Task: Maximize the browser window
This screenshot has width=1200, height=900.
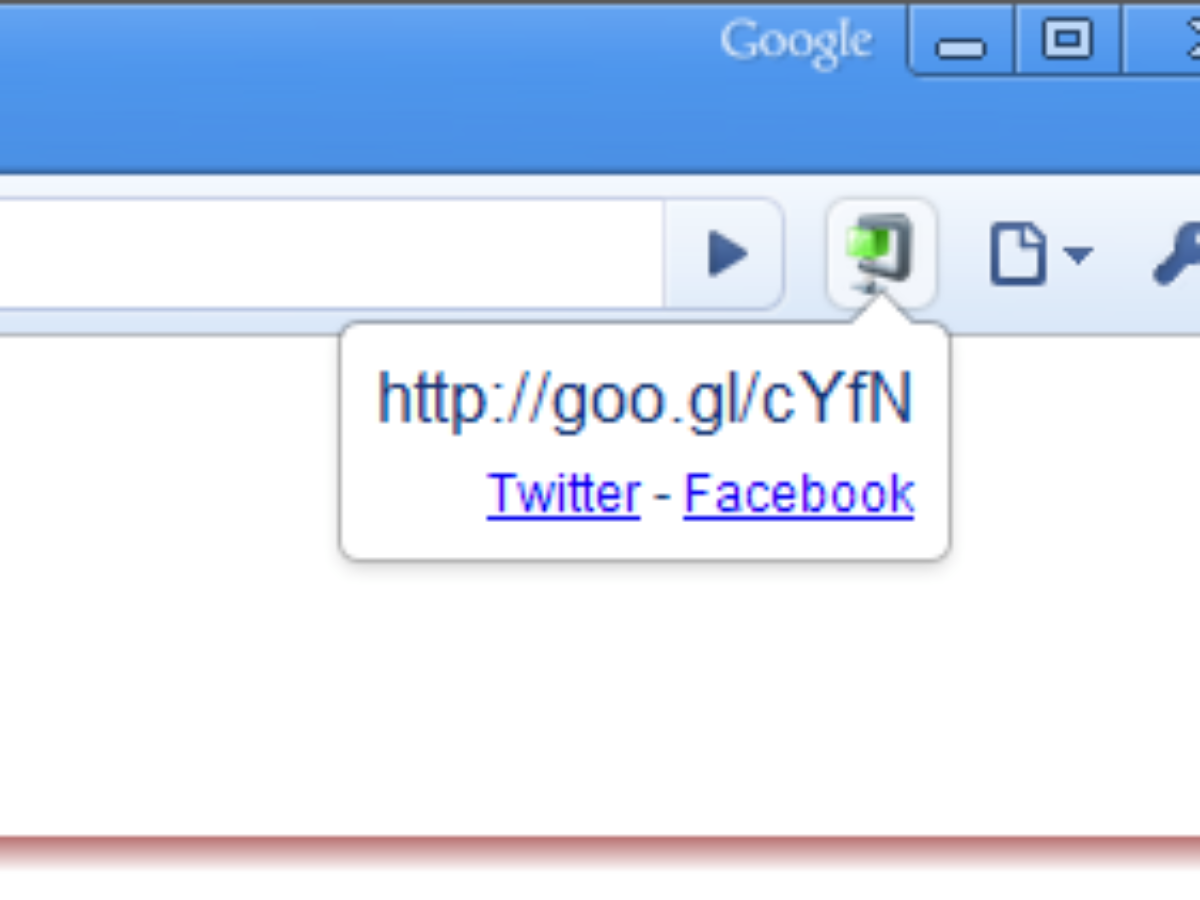Action: pyautogui.click(x=1067, y=42)
